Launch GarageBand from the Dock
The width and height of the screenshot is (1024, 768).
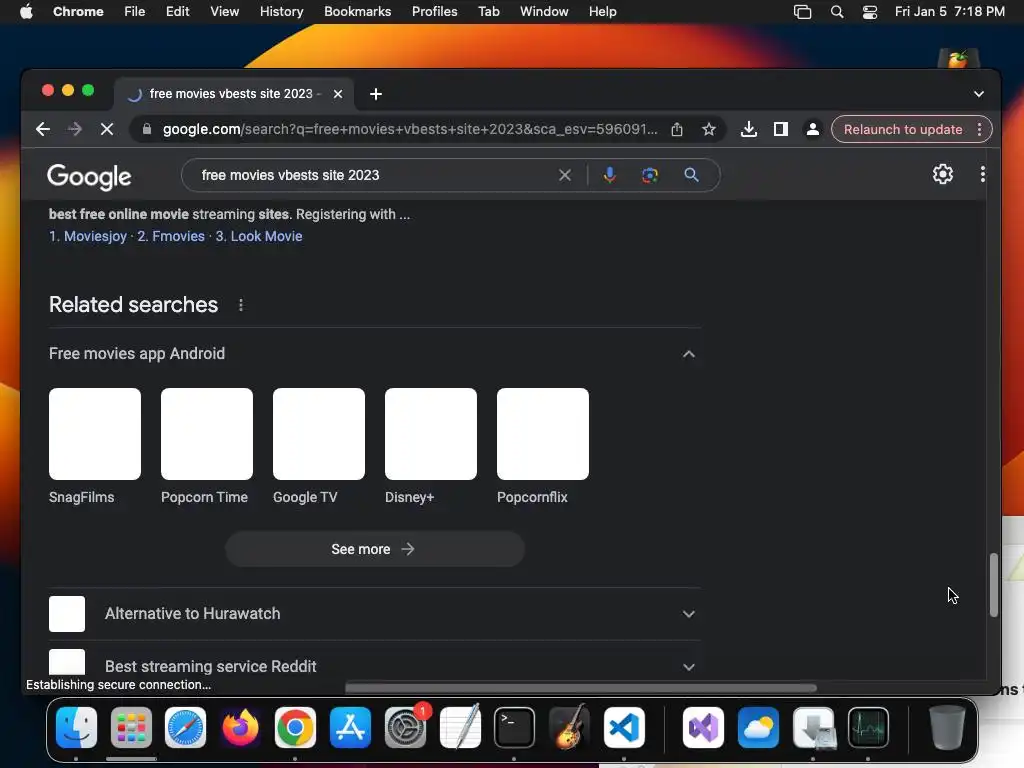569,728
